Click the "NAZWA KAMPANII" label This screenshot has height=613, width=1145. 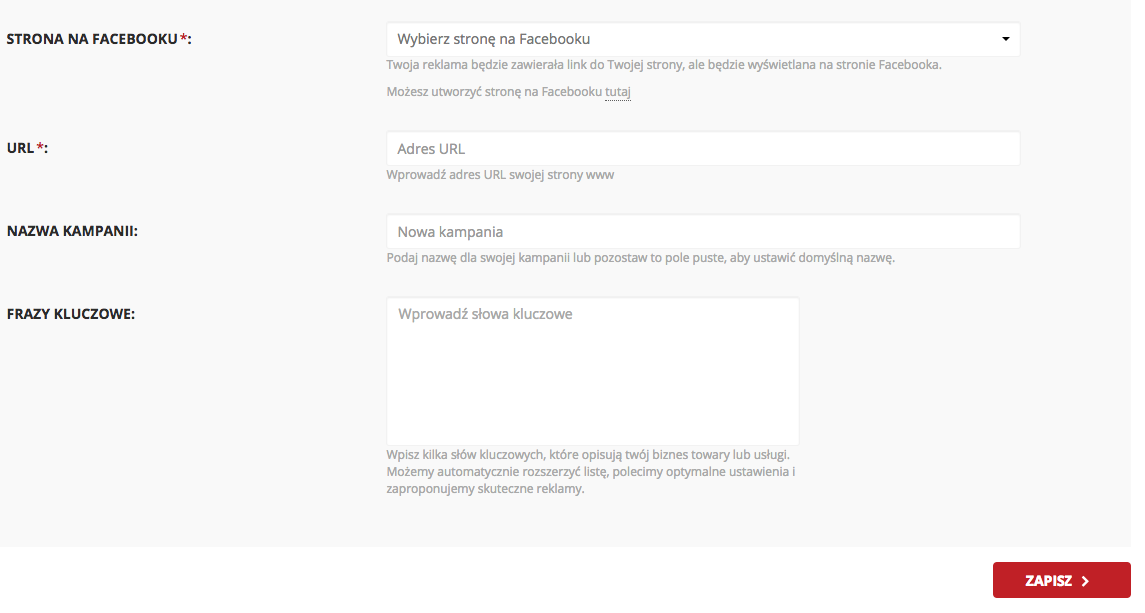72,231
